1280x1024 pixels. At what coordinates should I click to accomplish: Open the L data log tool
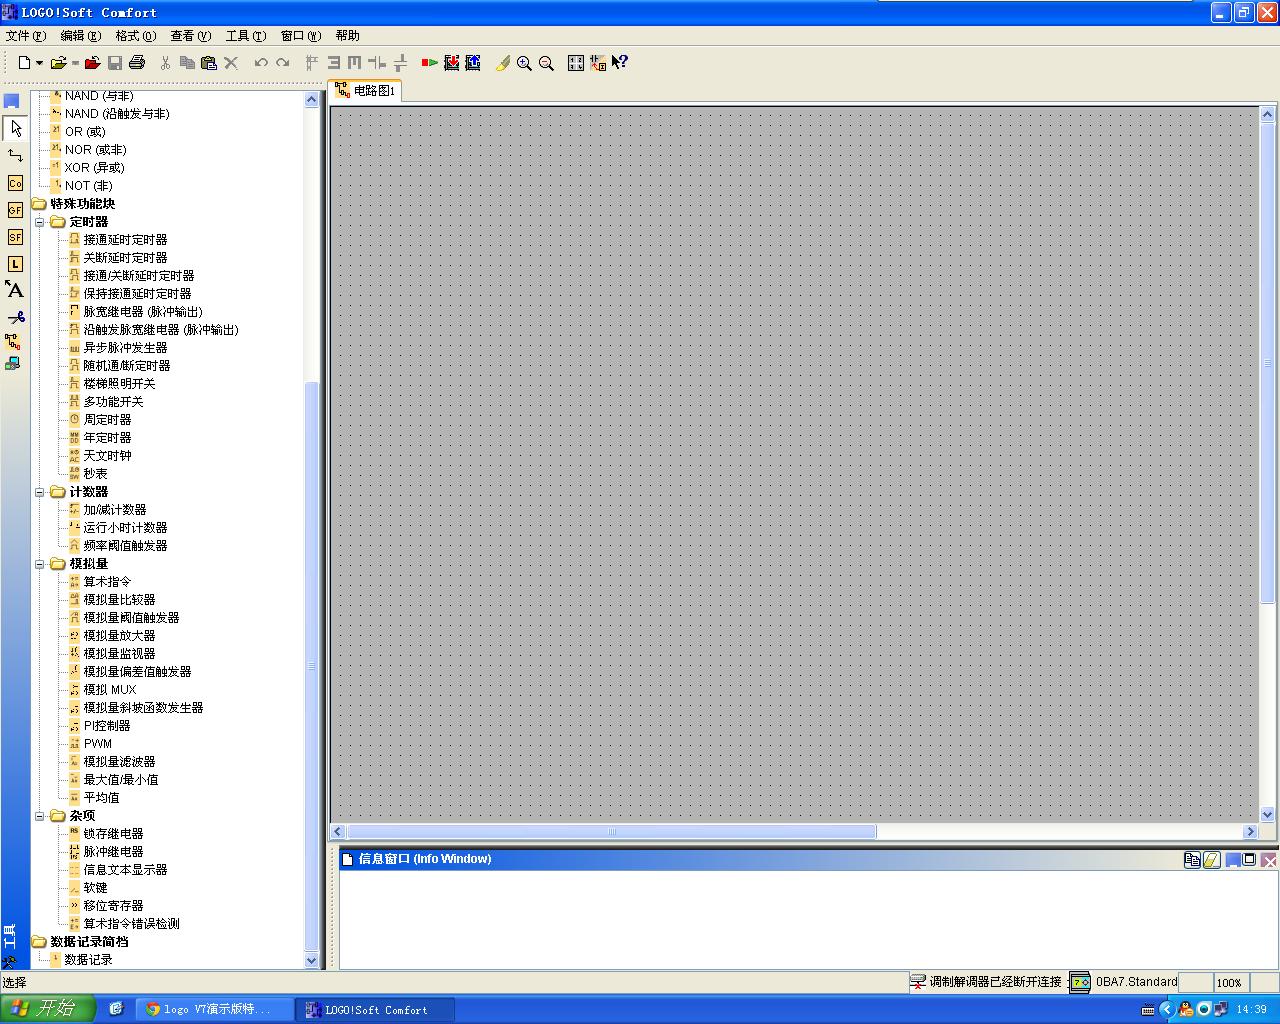pos(15,264)
